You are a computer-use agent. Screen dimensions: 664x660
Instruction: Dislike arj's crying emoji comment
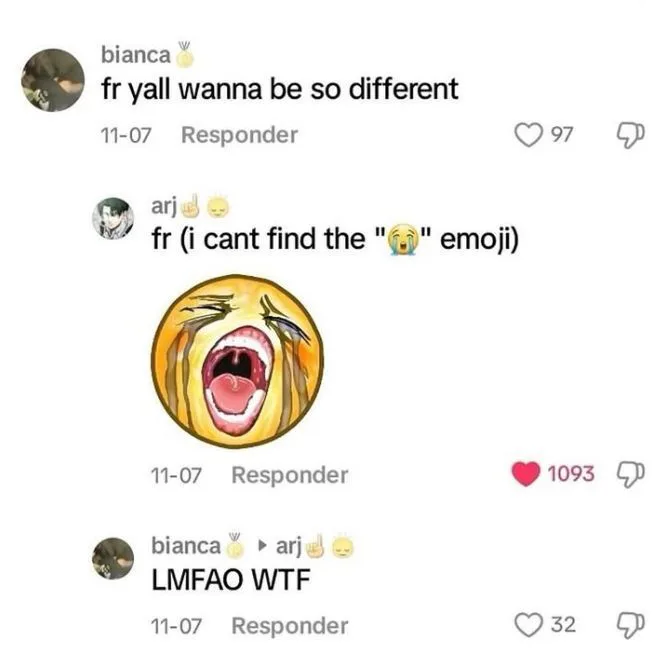(x=631, y=475)
